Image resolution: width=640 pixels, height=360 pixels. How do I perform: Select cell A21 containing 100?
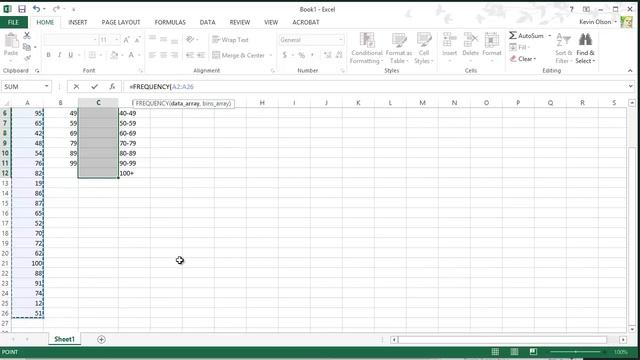click(27, 263)
